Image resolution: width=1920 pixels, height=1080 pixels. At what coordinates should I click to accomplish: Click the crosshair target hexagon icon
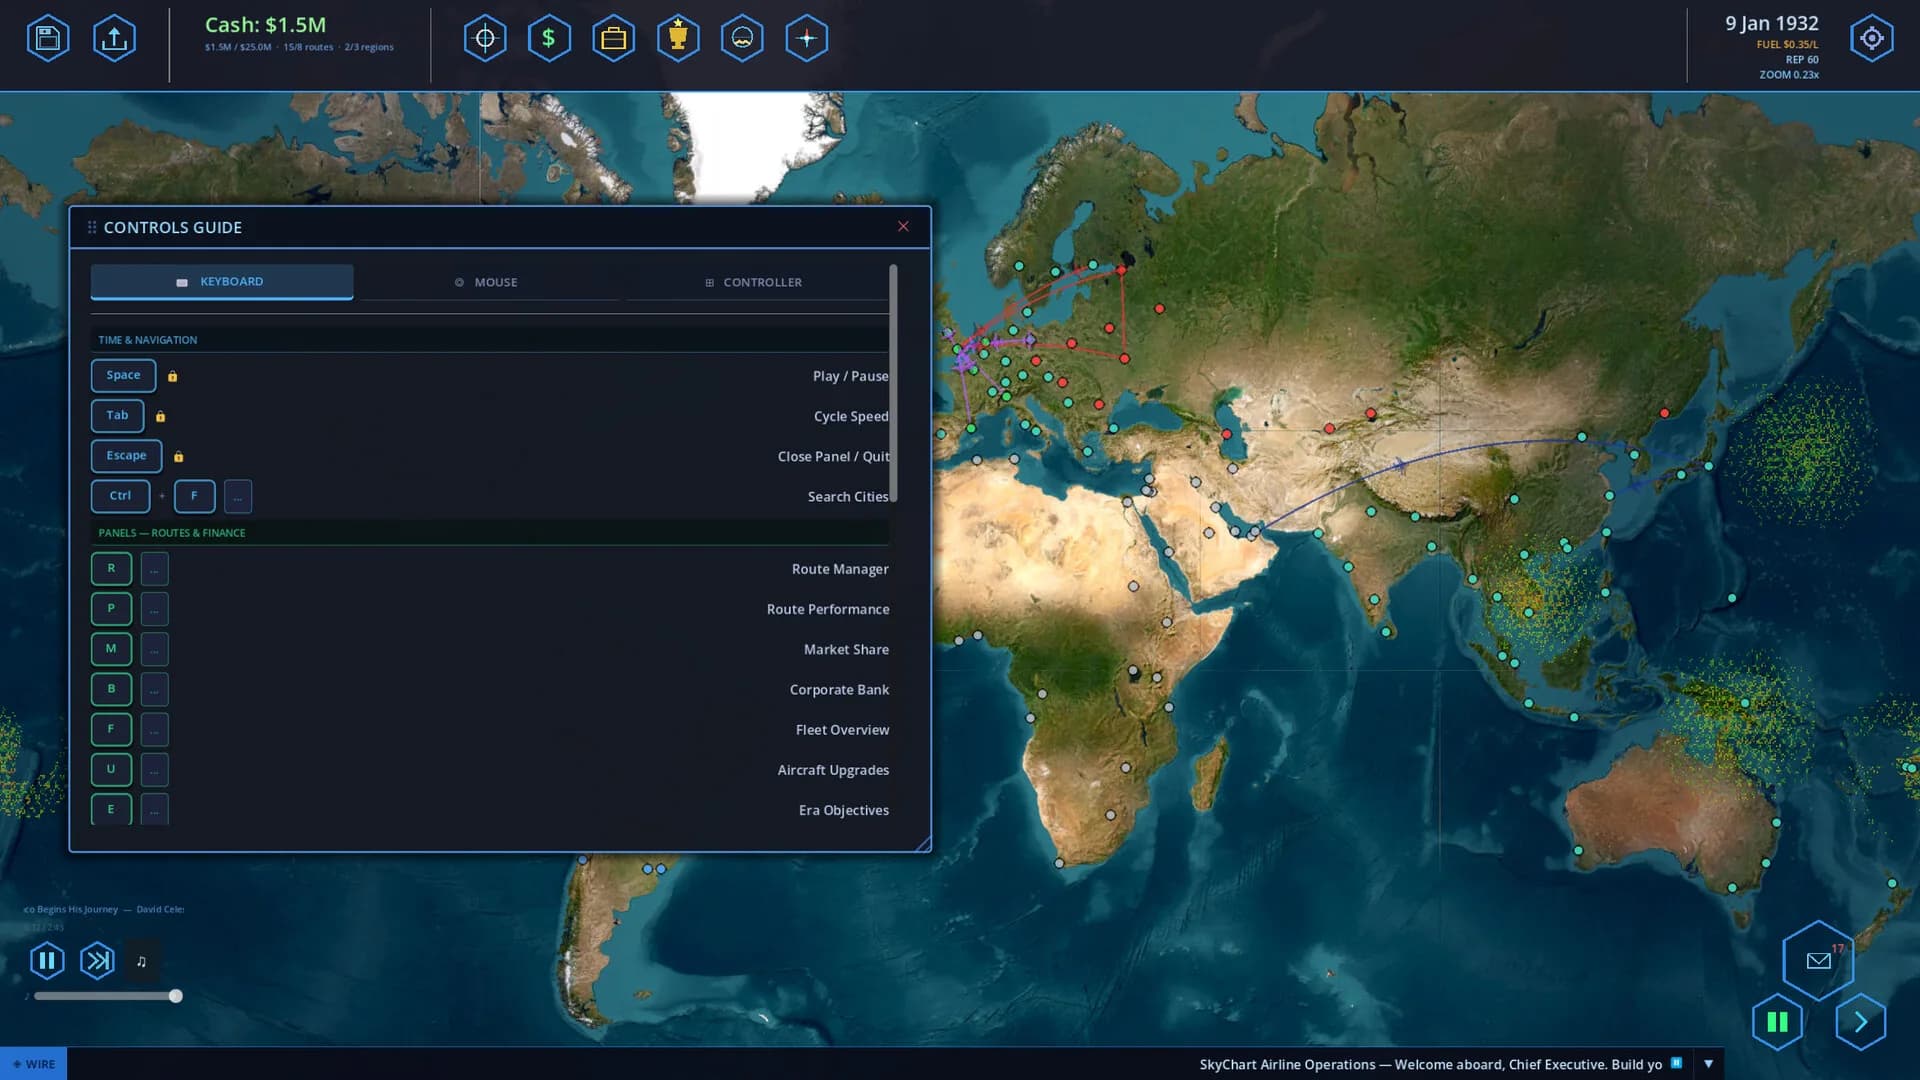click(x=485, y=39)
